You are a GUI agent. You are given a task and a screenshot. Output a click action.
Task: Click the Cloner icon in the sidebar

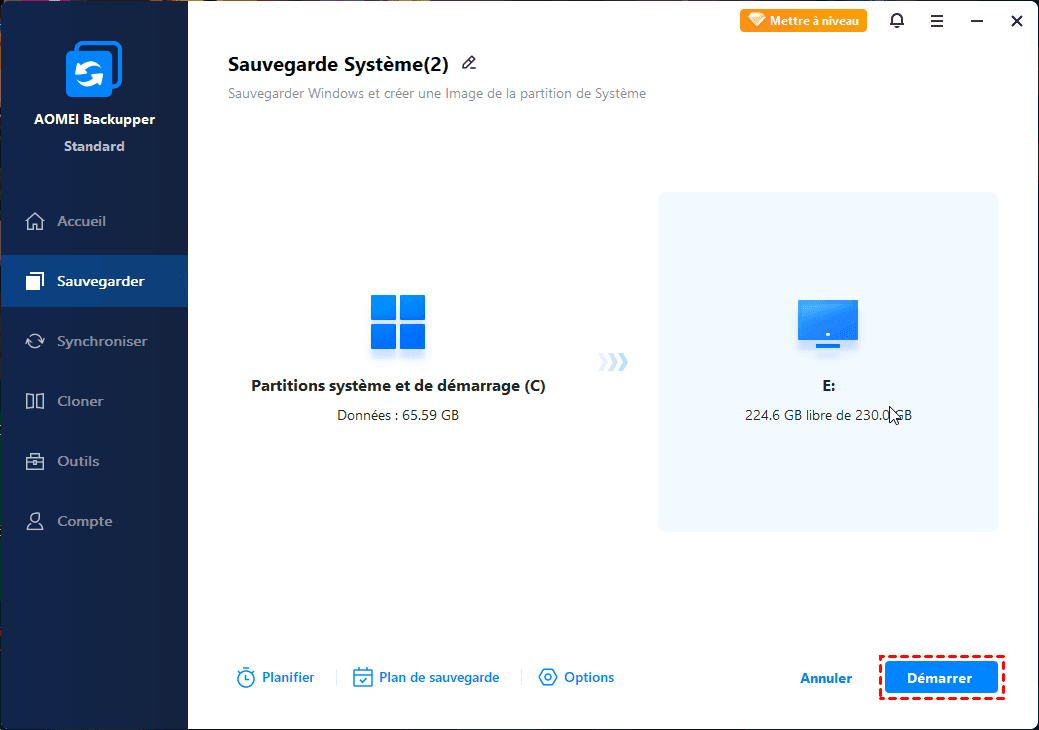tap(35, 401)
